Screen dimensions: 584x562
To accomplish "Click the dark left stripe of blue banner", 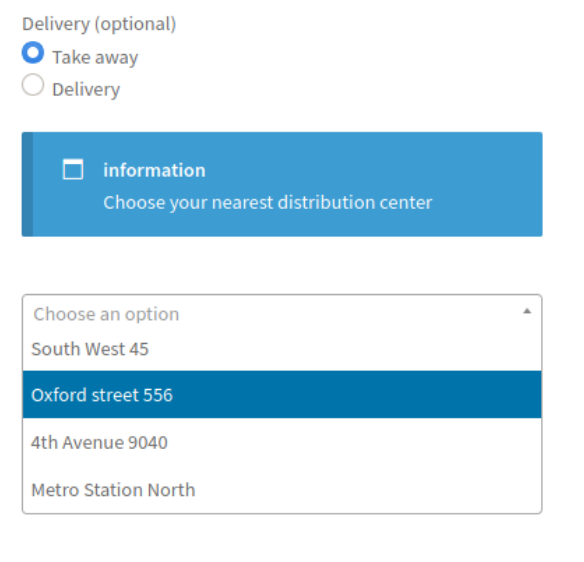I will coord(27,184).
